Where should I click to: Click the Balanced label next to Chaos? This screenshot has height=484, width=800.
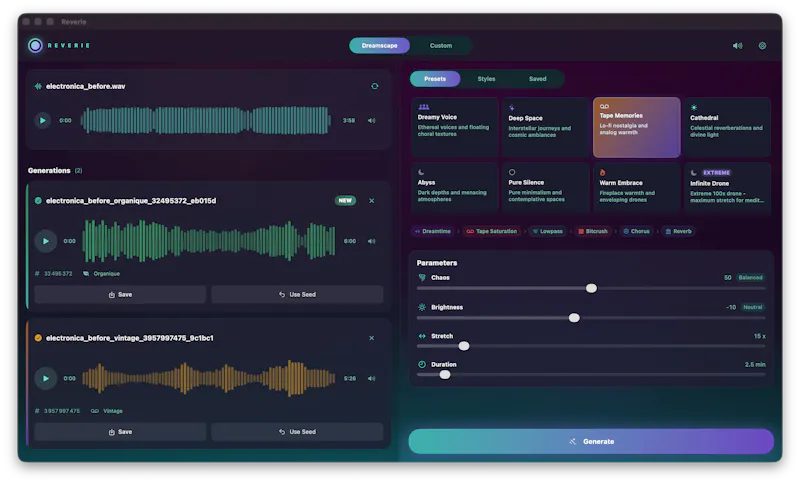750,277
